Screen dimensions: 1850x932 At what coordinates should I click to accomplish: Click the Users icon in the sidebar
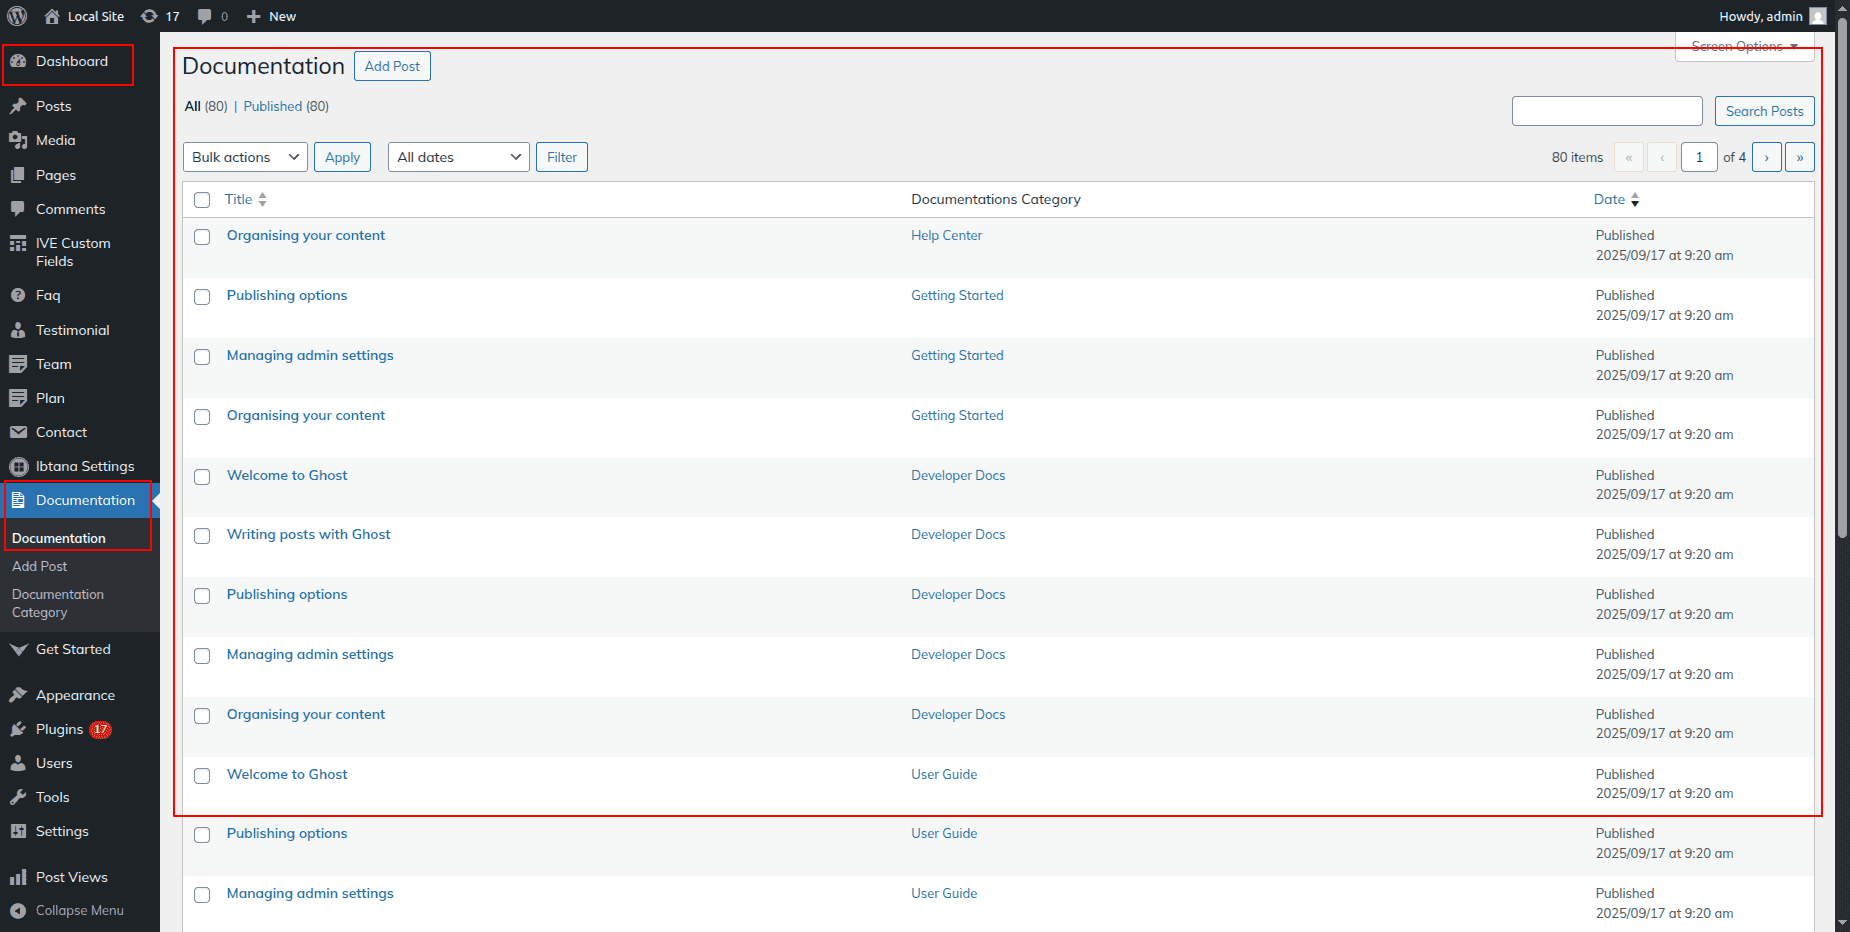18,764
